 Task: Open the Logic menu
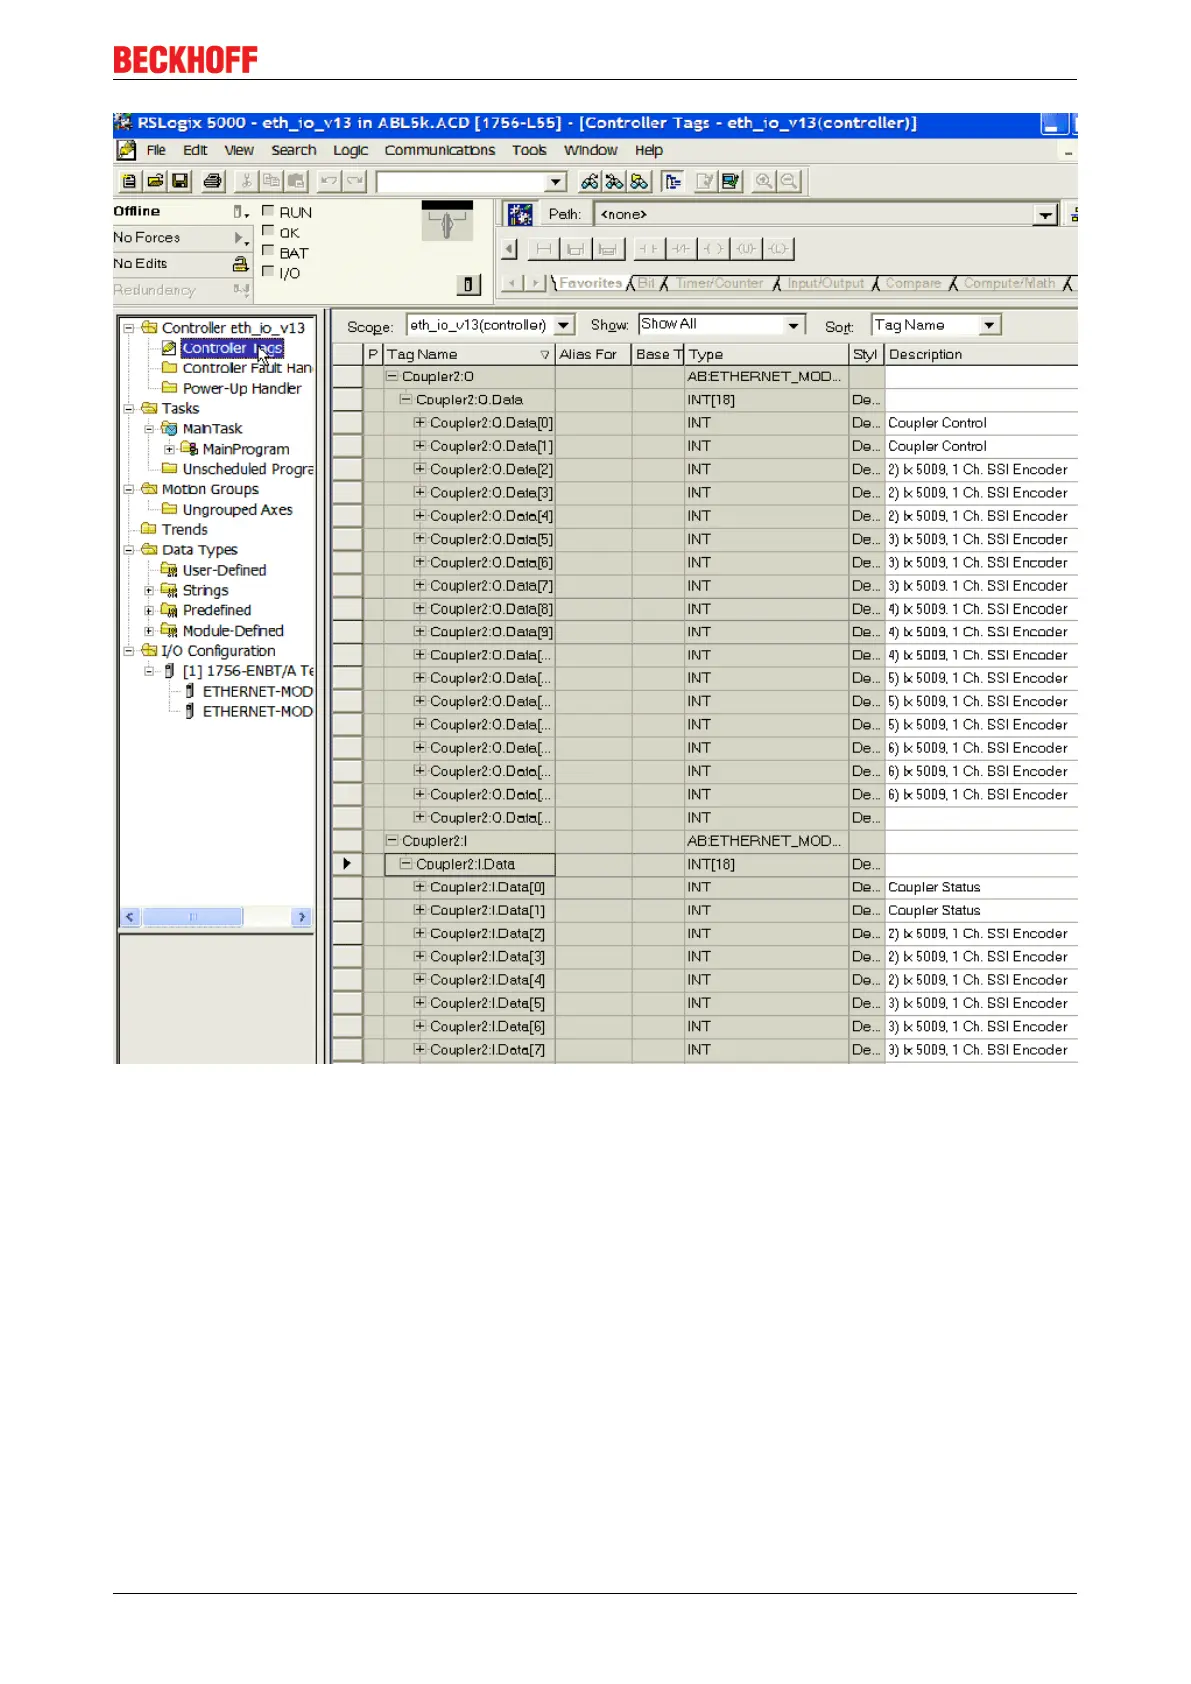(350, 150)
